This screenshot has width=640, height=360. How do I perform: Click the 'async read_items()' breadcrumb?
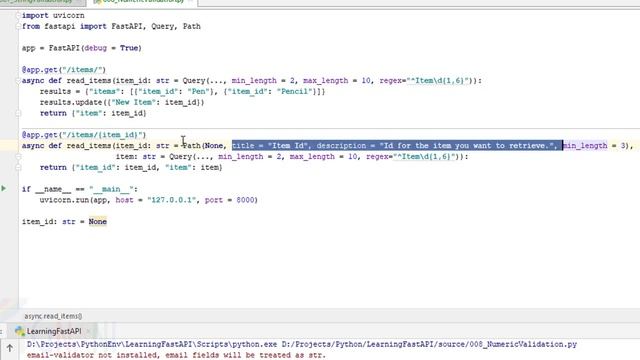coord(53,316)
